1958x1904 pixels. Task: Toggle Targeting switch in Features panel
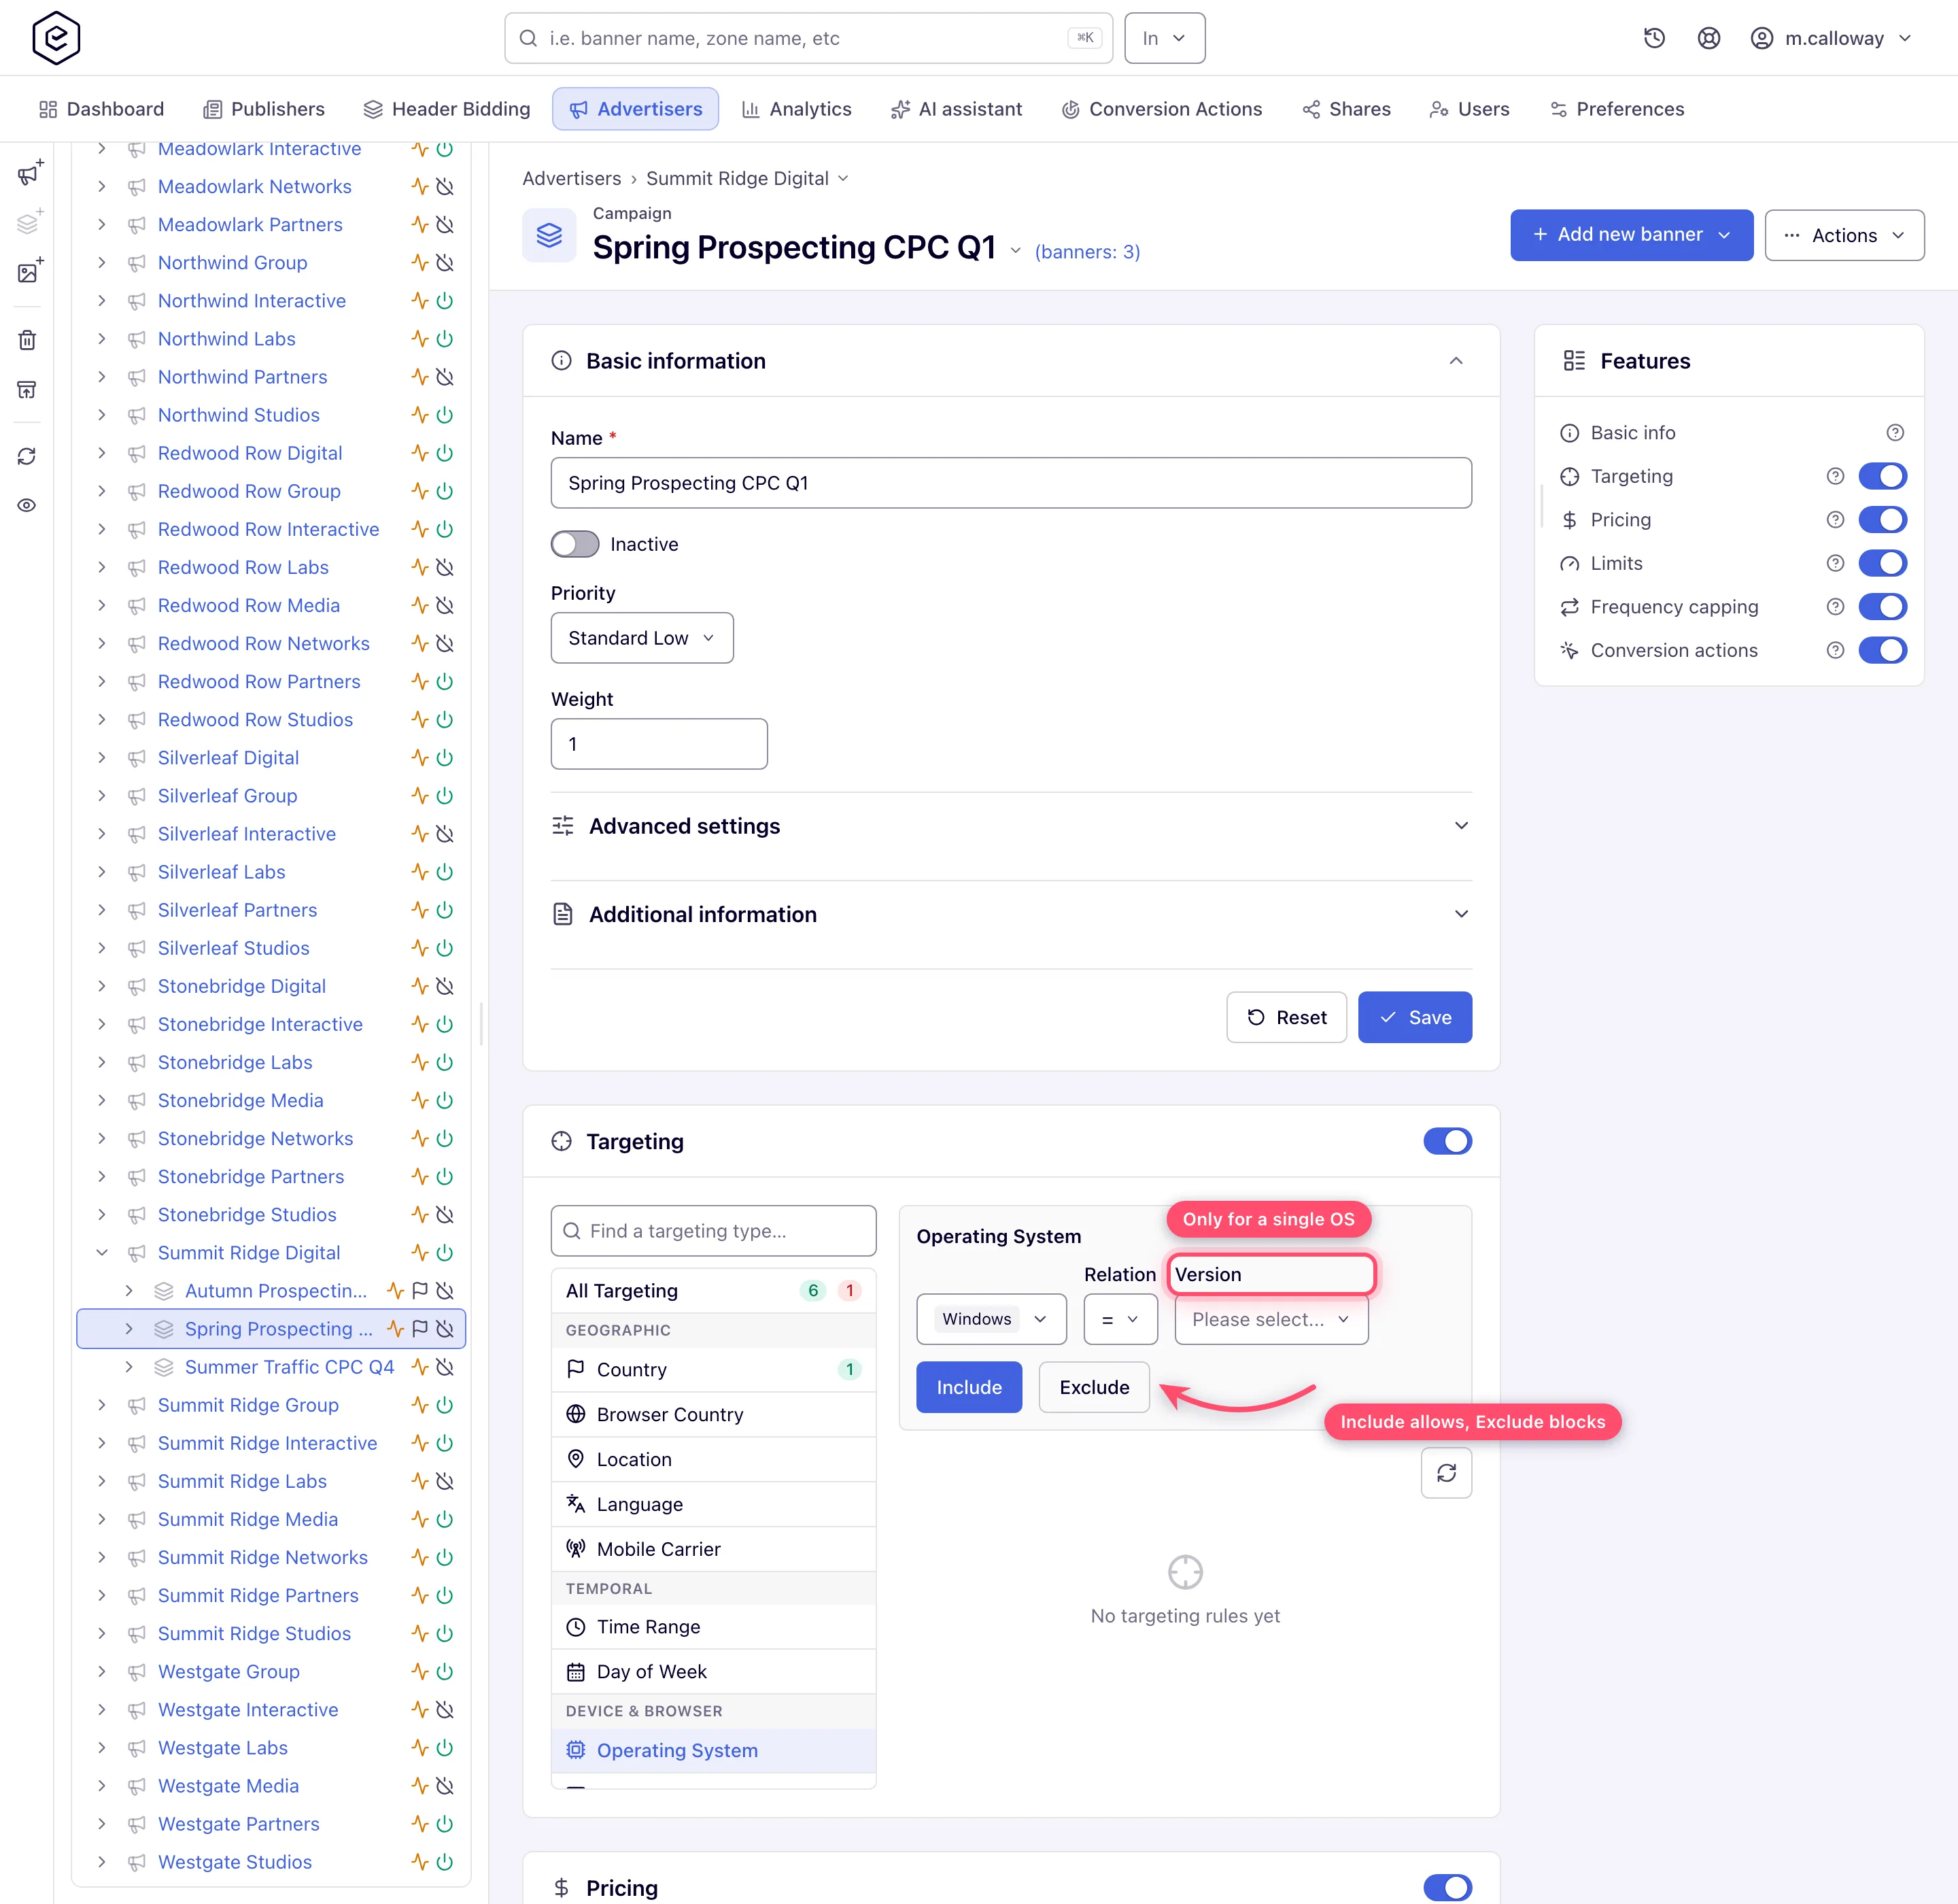1882,476
